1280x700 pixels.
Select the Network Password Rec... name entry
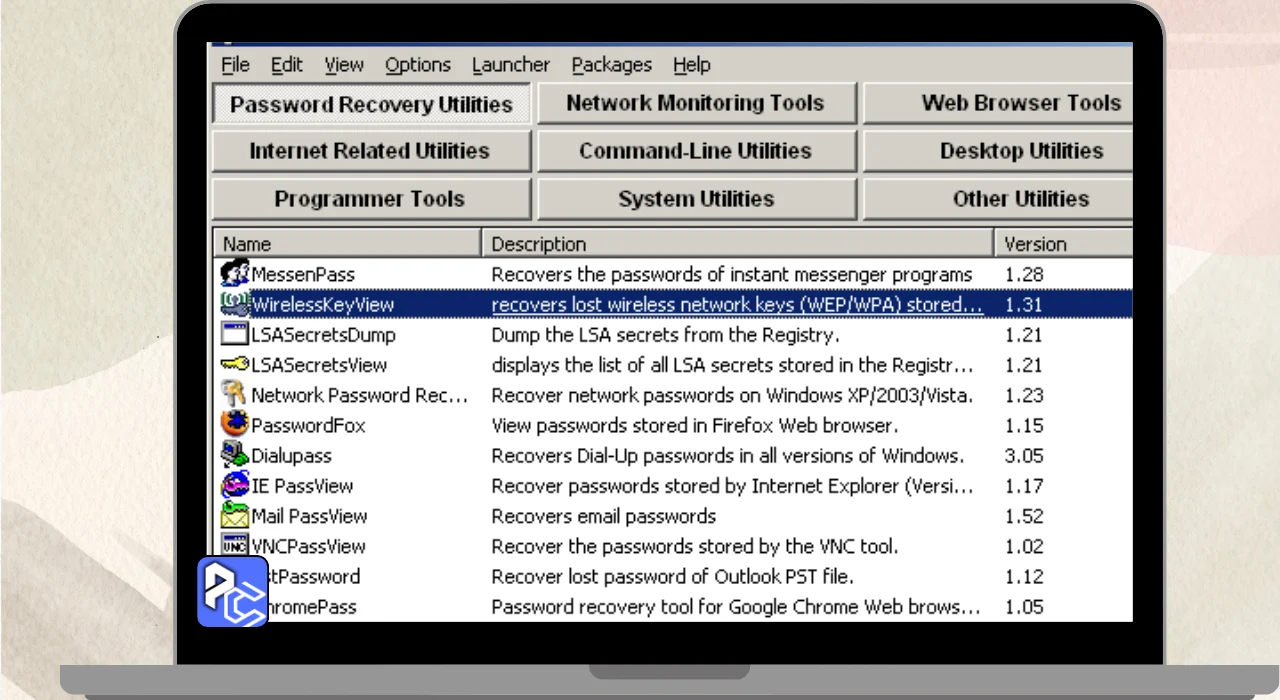(x=360, y=394)
